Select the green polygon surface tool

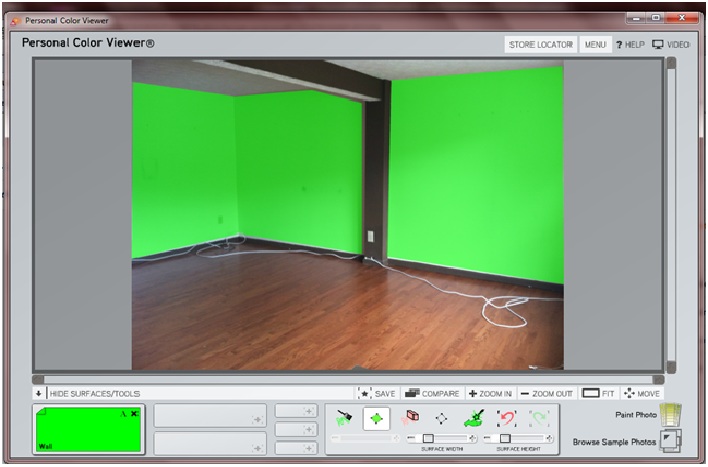(376, 419)
